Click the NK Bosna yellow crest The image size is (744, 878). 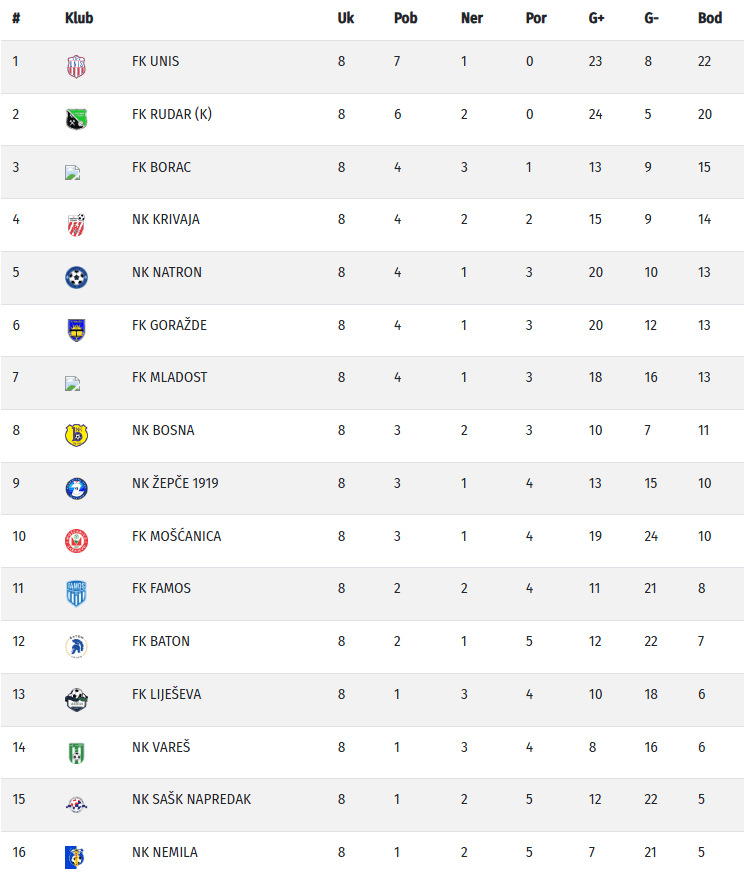click(77, 435)
